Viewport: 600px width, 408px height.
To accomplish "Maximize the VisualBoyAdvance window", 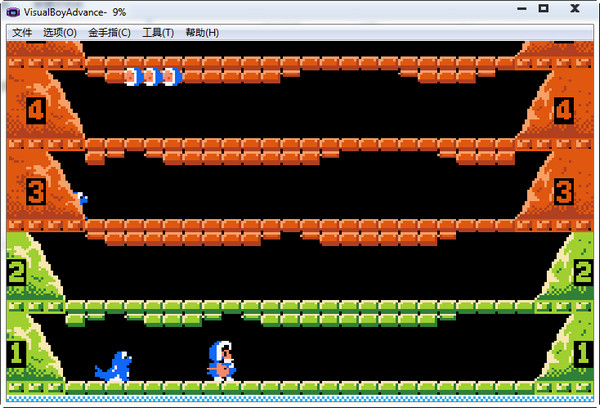I will coord(543,9).
